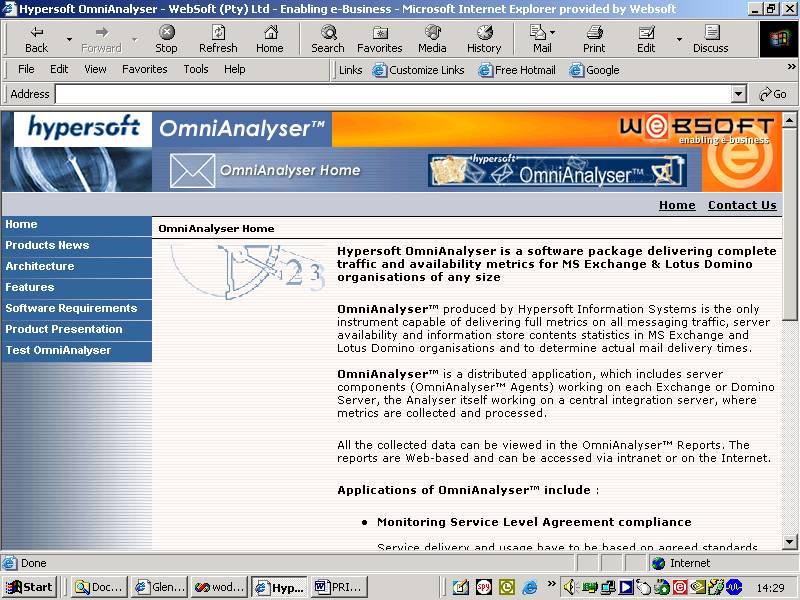Open the Free Hotmail link

517,70
